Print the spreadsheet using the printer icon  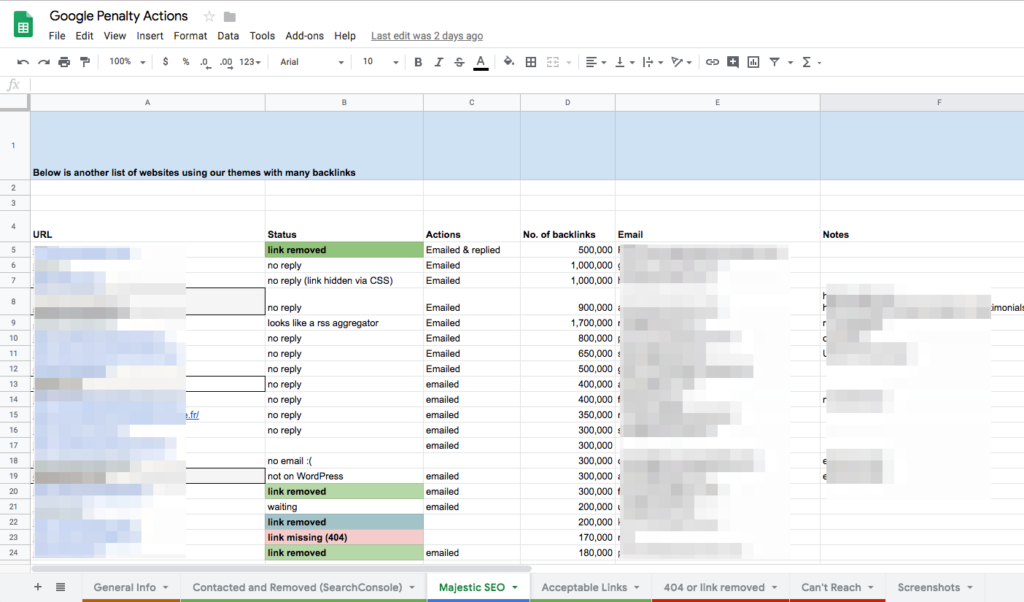(x=64, y=62)
